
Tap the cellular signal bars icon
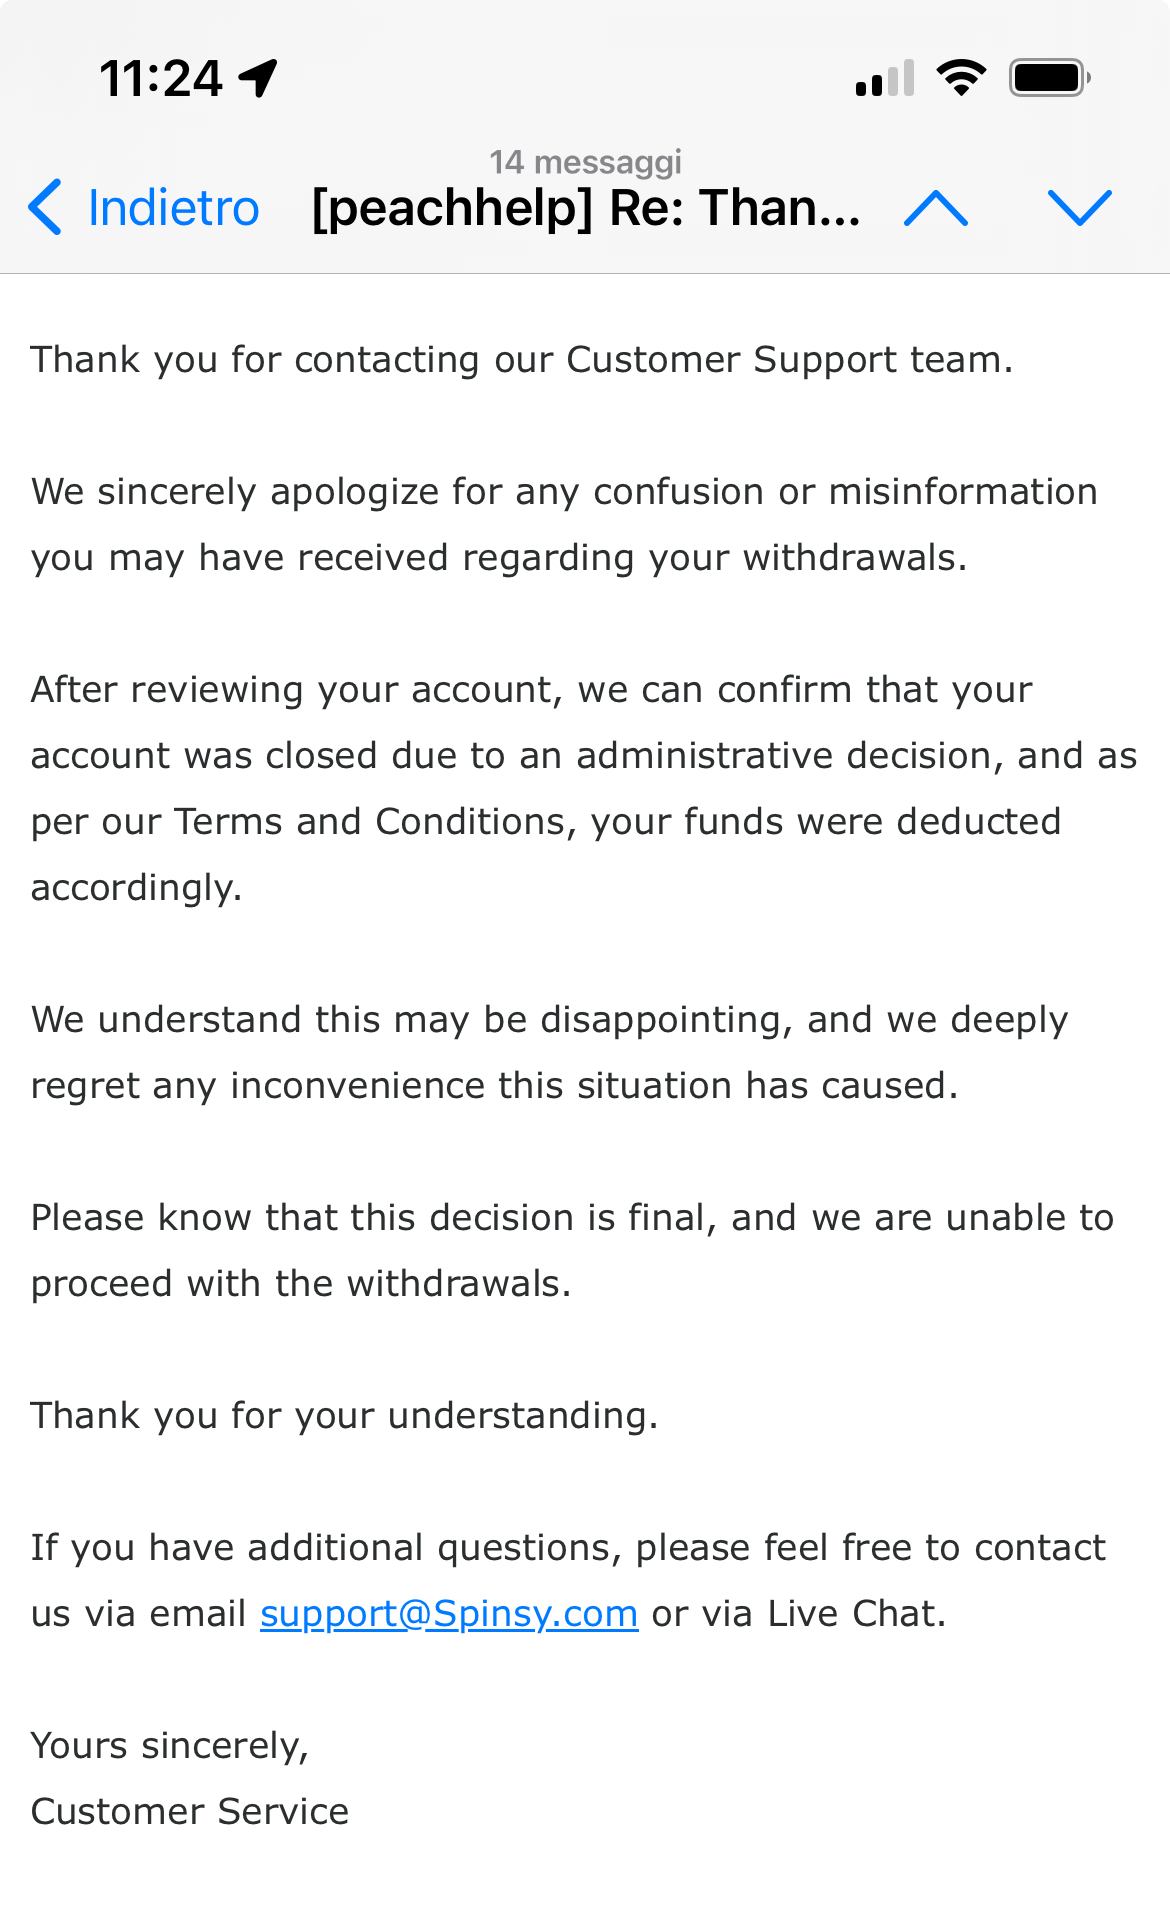[x=884, y=79]
